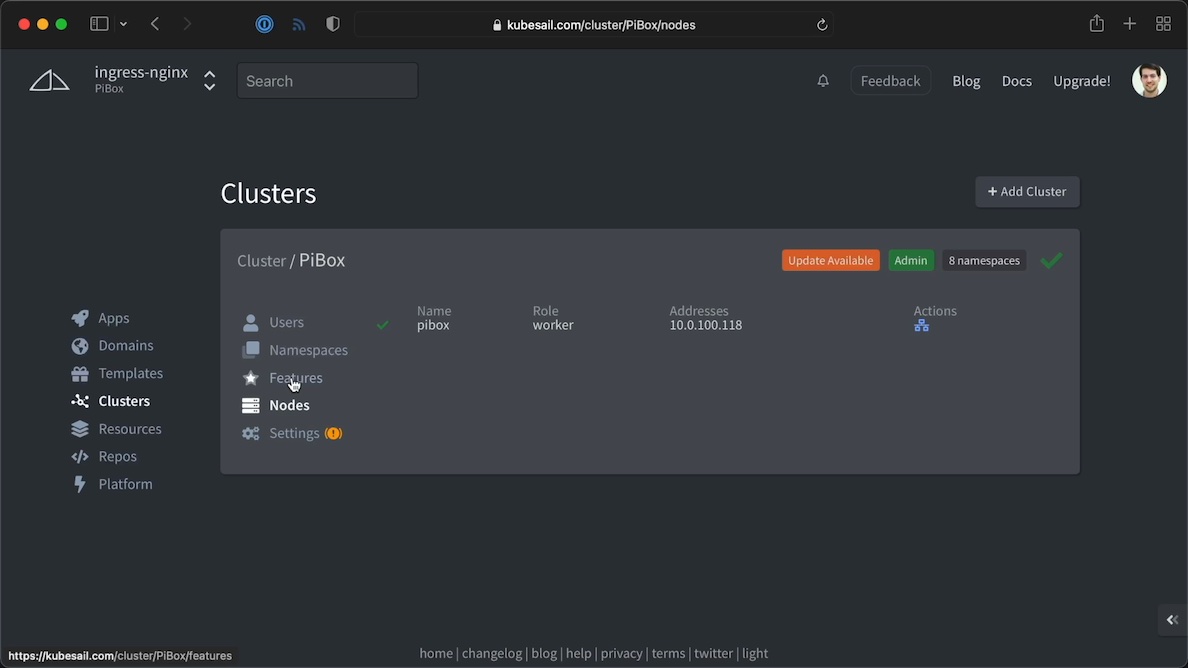Go to Resources in the sidebar

tap(130, 429)
